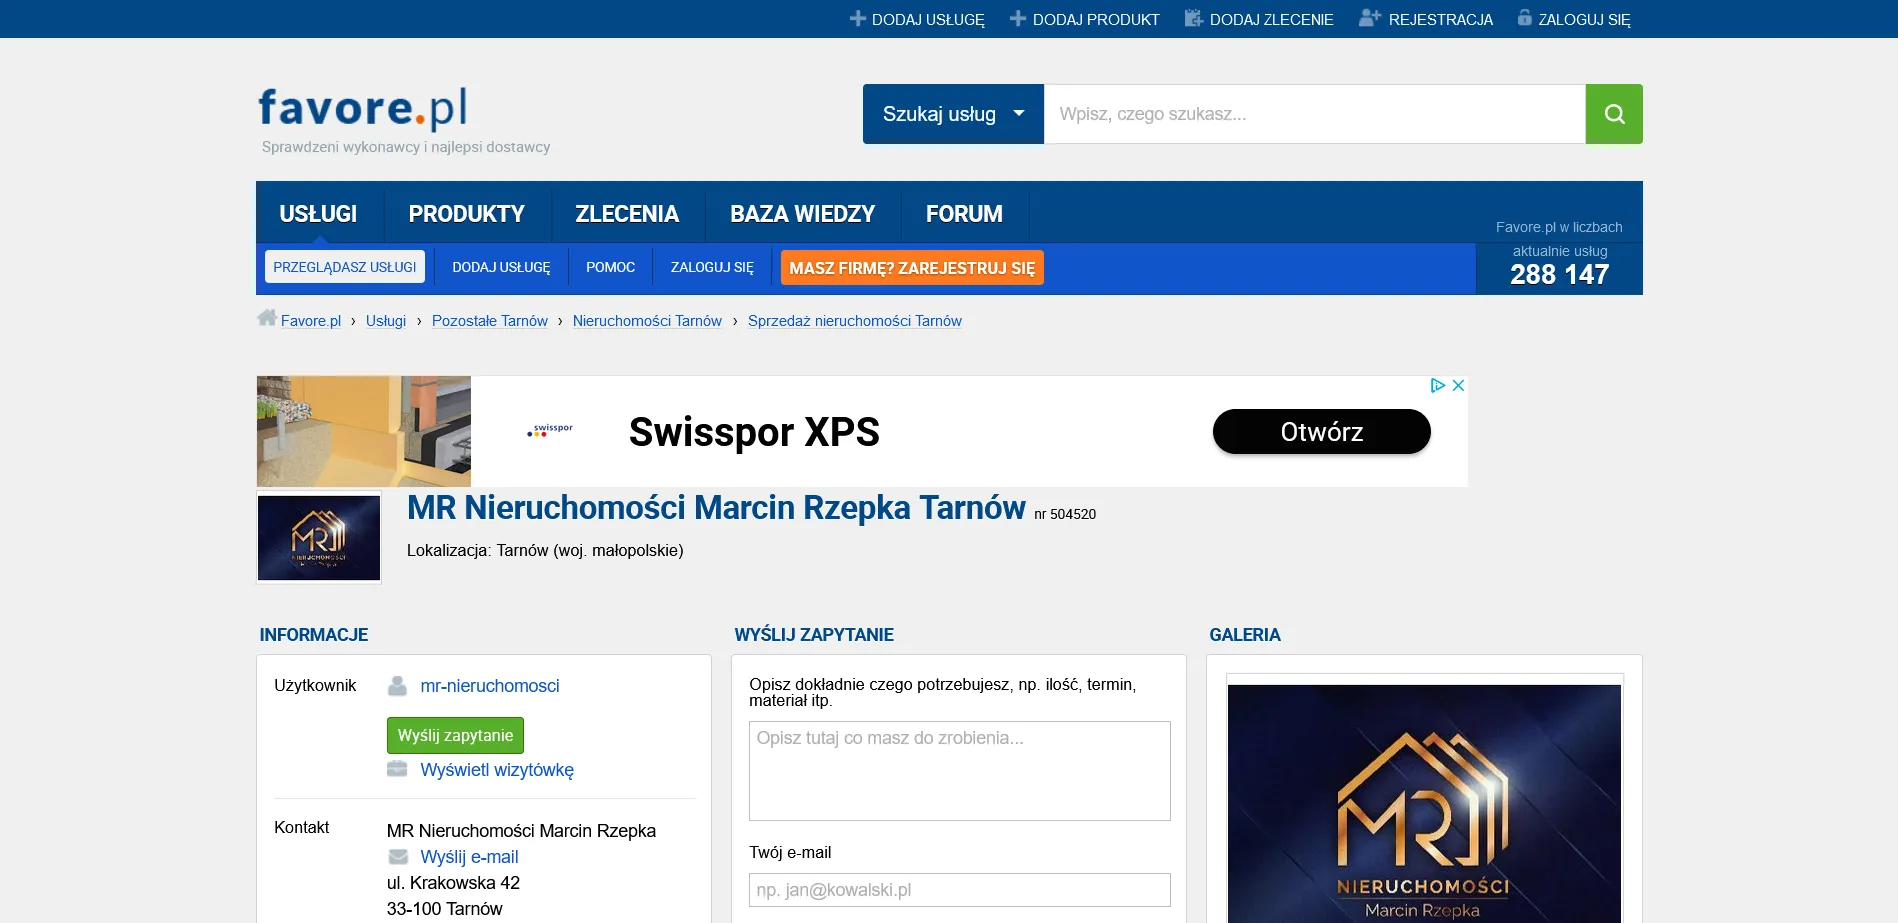1898x923 pixels.
Task: Click Dodaj produkt link in top bar
Action: coord(1096,19)
